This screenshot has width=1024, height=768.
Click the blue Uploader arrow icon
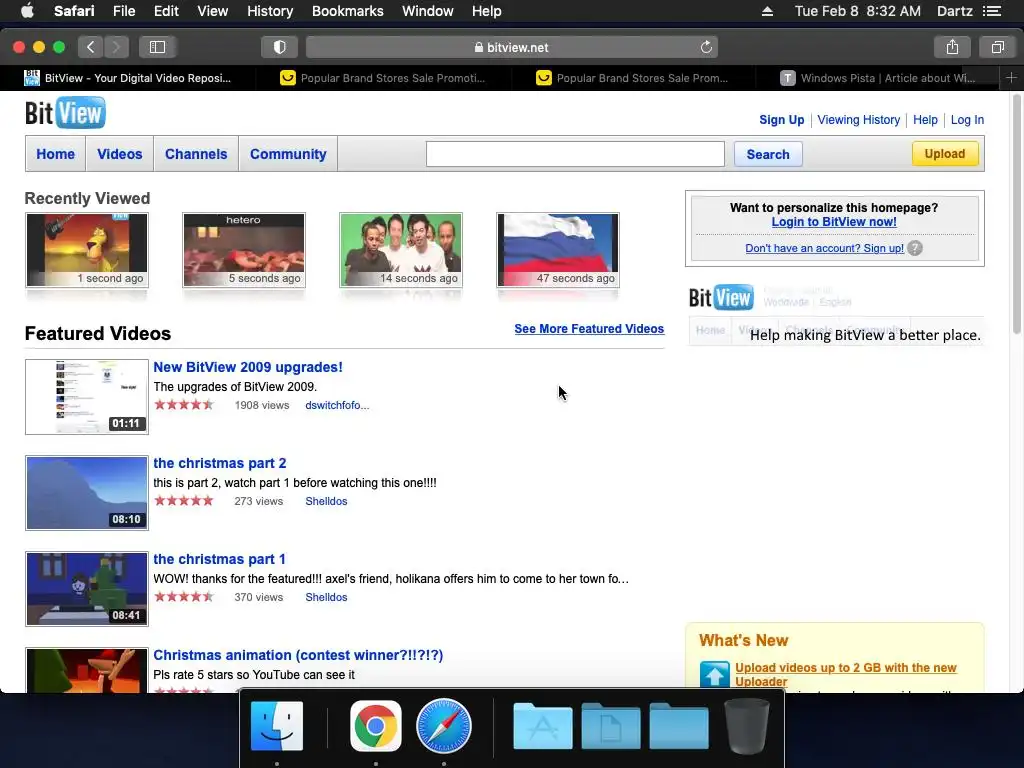tap(714, 675)
